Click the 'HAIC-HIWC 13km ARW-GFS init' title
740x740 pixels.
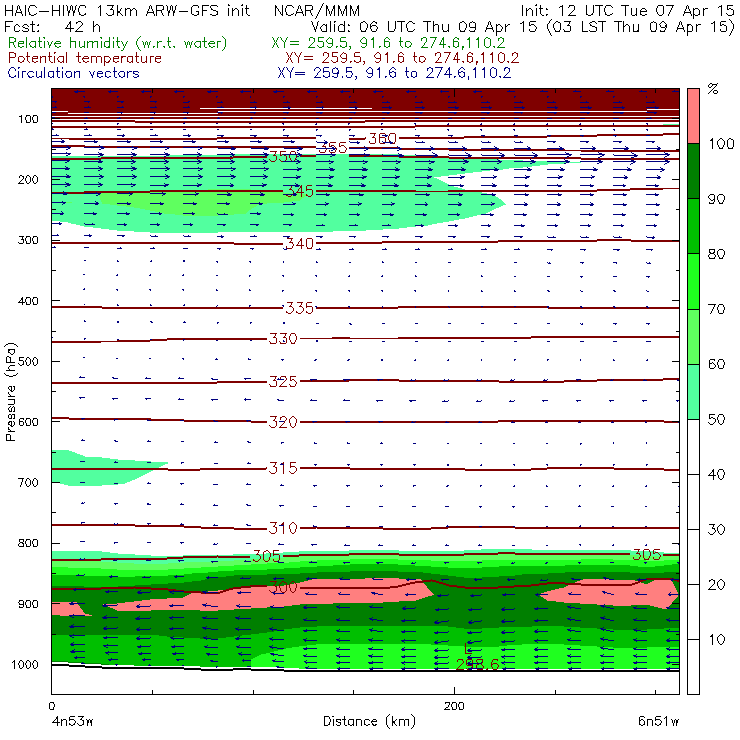tap(126, 11)
